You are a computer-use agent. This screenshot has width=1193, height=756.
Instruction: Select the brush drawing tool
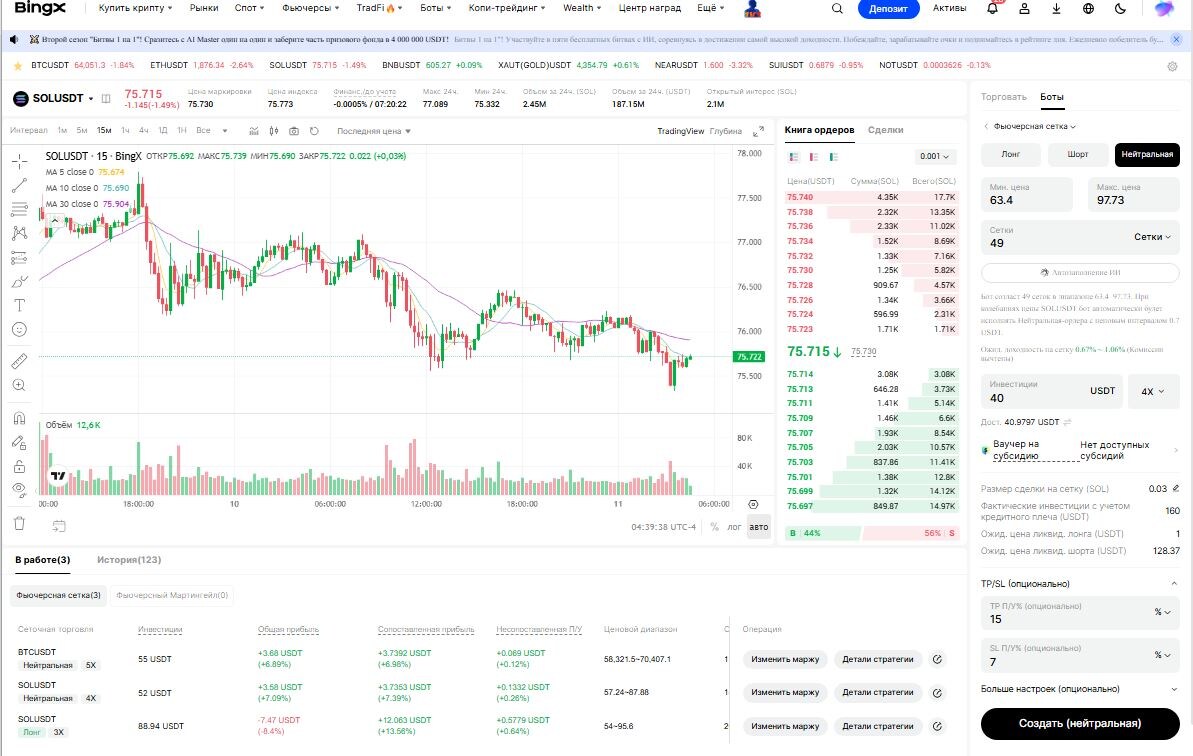click(x=20, y=281)
